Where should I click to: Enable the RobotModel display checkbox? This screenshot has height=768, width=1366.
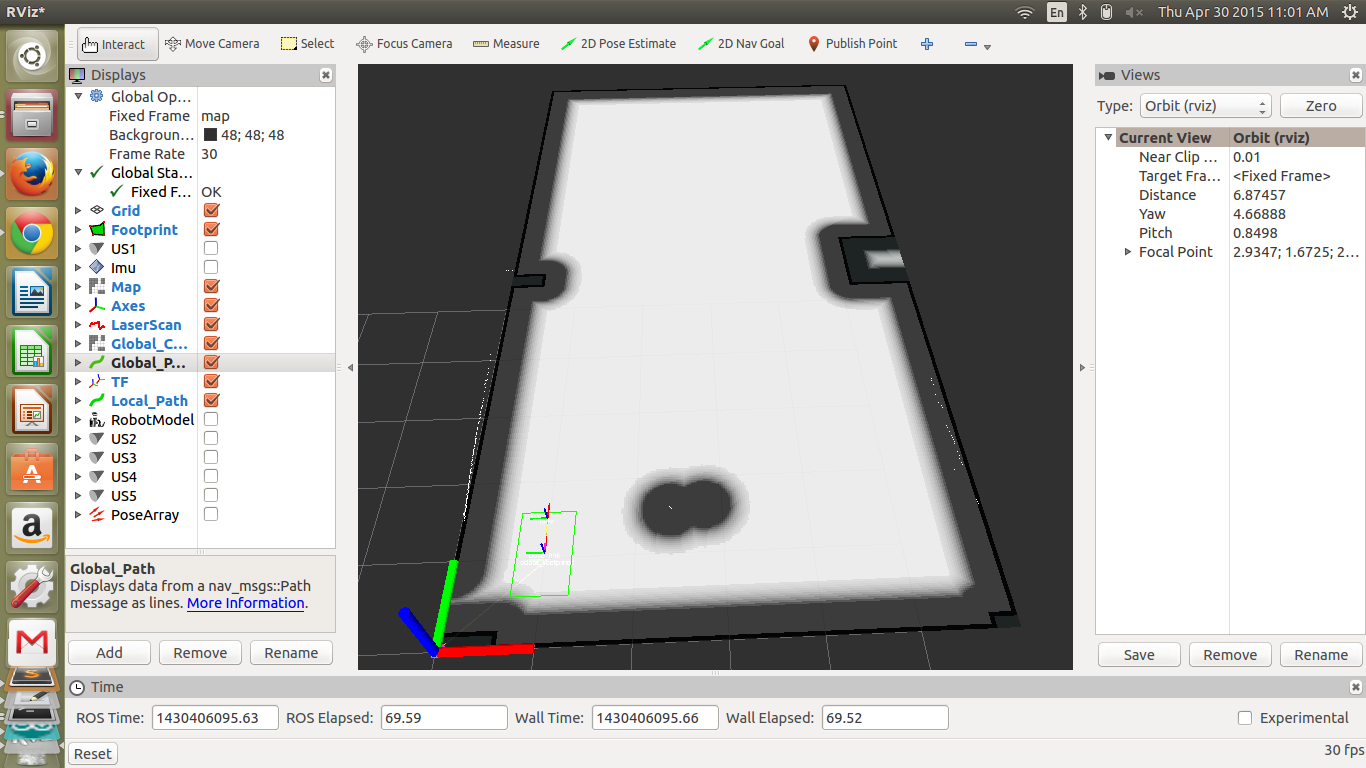(x=211, y=419)
